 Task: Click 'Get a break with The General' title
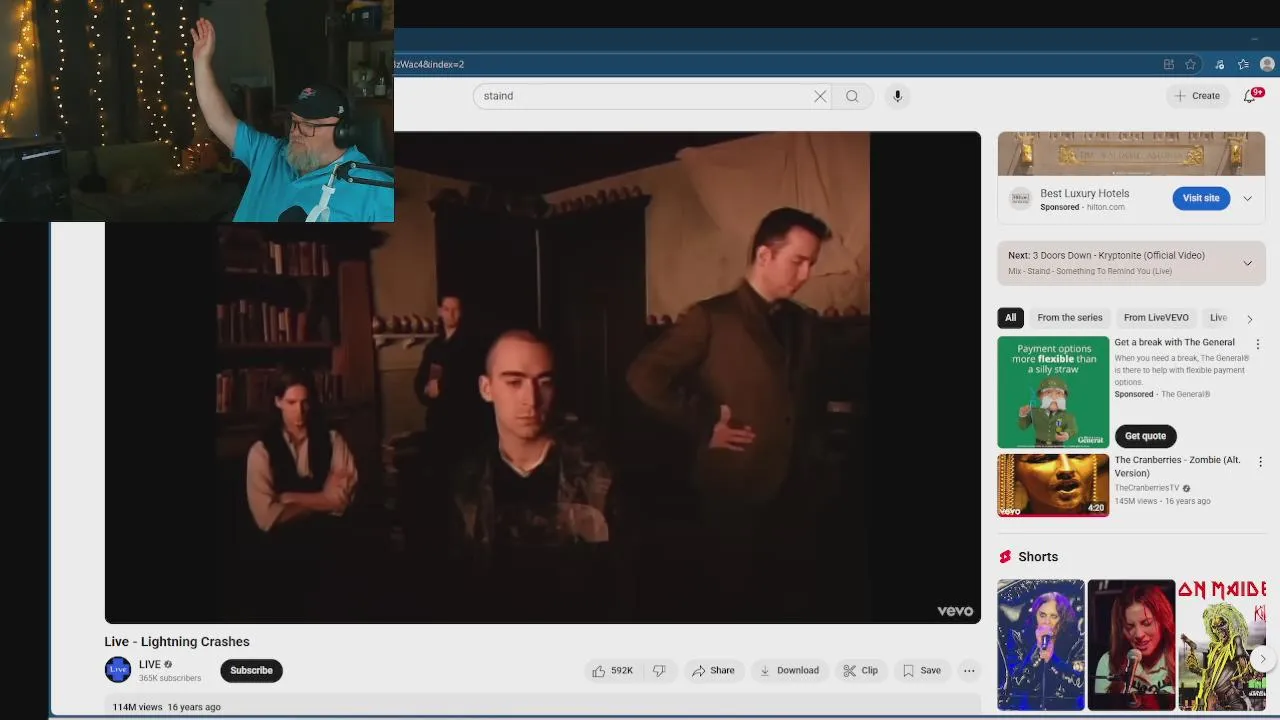click(1175, 342)
